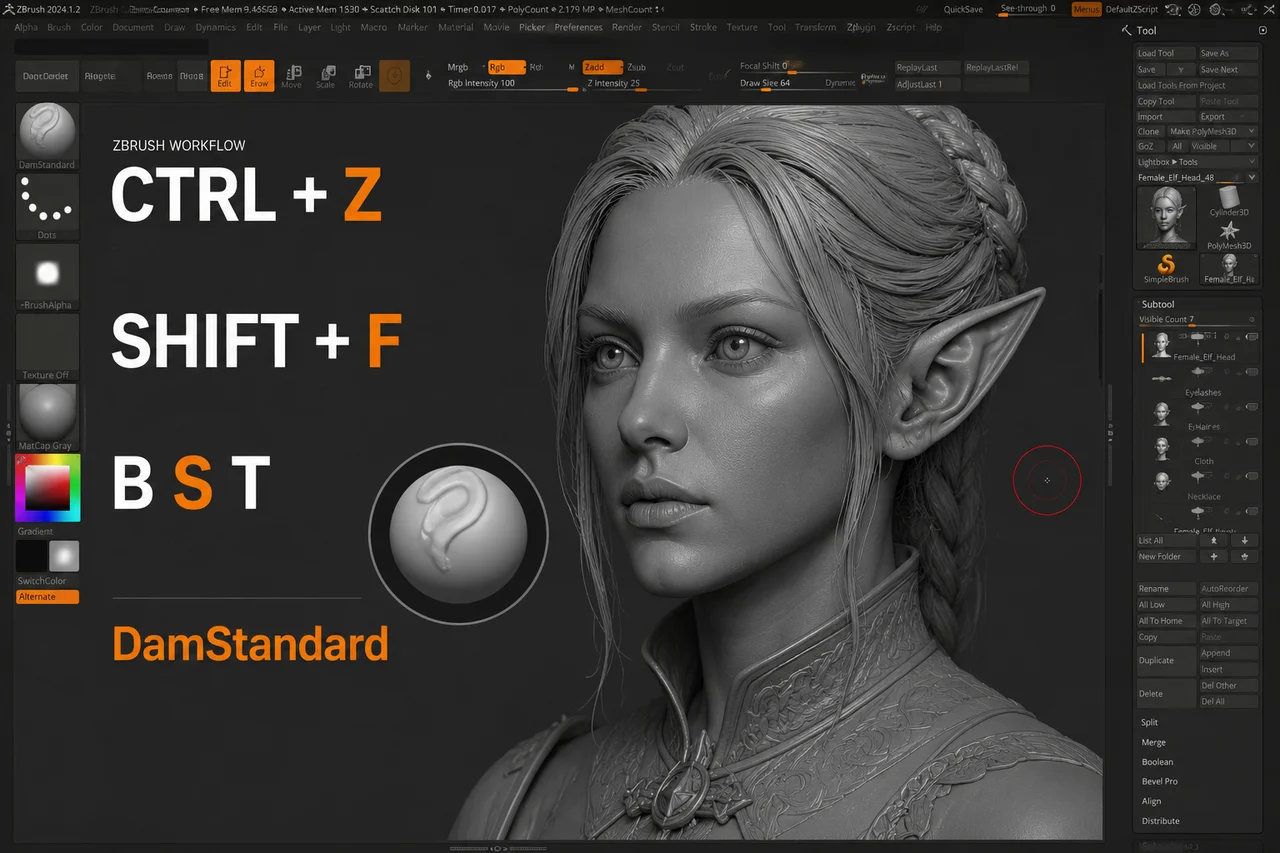This screenshot has width=1280, height=853.
Task: Open the Texture Off slot
Action: point(47,347)
